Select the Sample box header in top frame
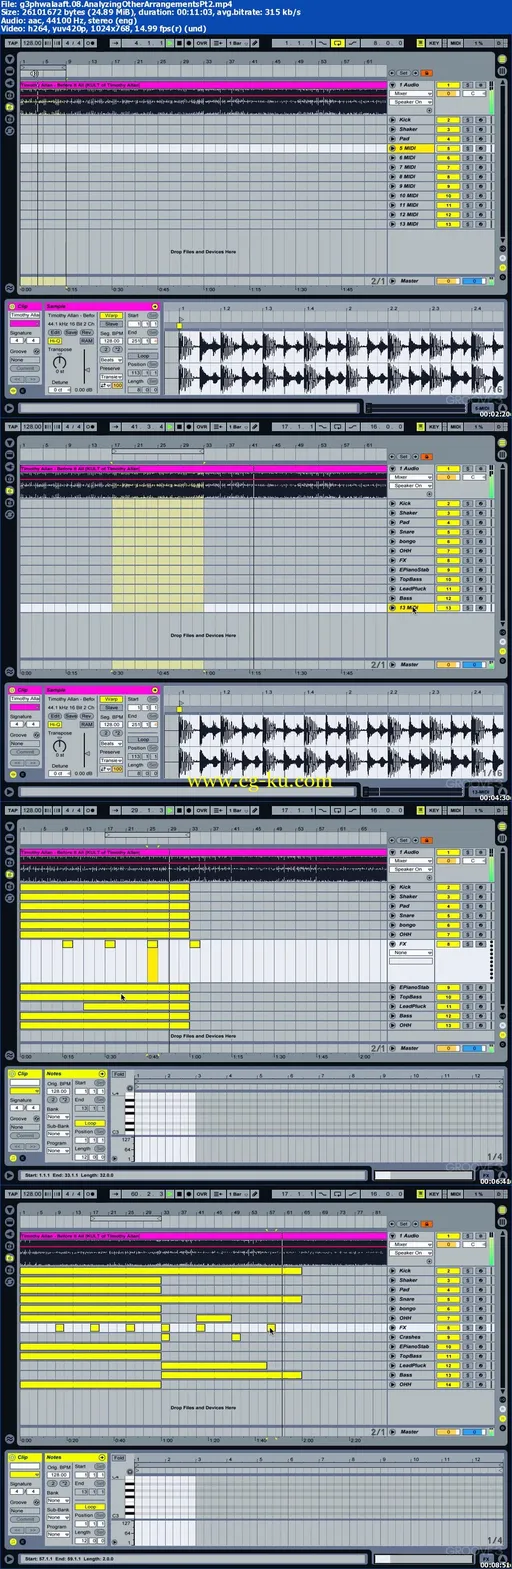 pyautogui.click(x=102, y=306)
